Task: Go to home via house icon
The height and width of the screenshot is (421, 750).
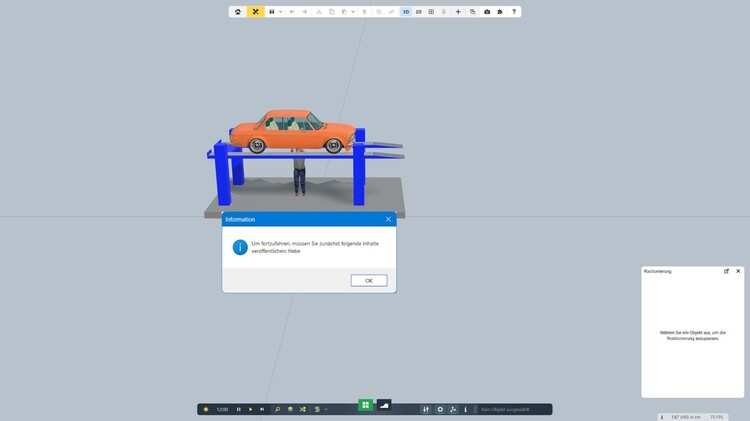Action: tap(238, 12)
